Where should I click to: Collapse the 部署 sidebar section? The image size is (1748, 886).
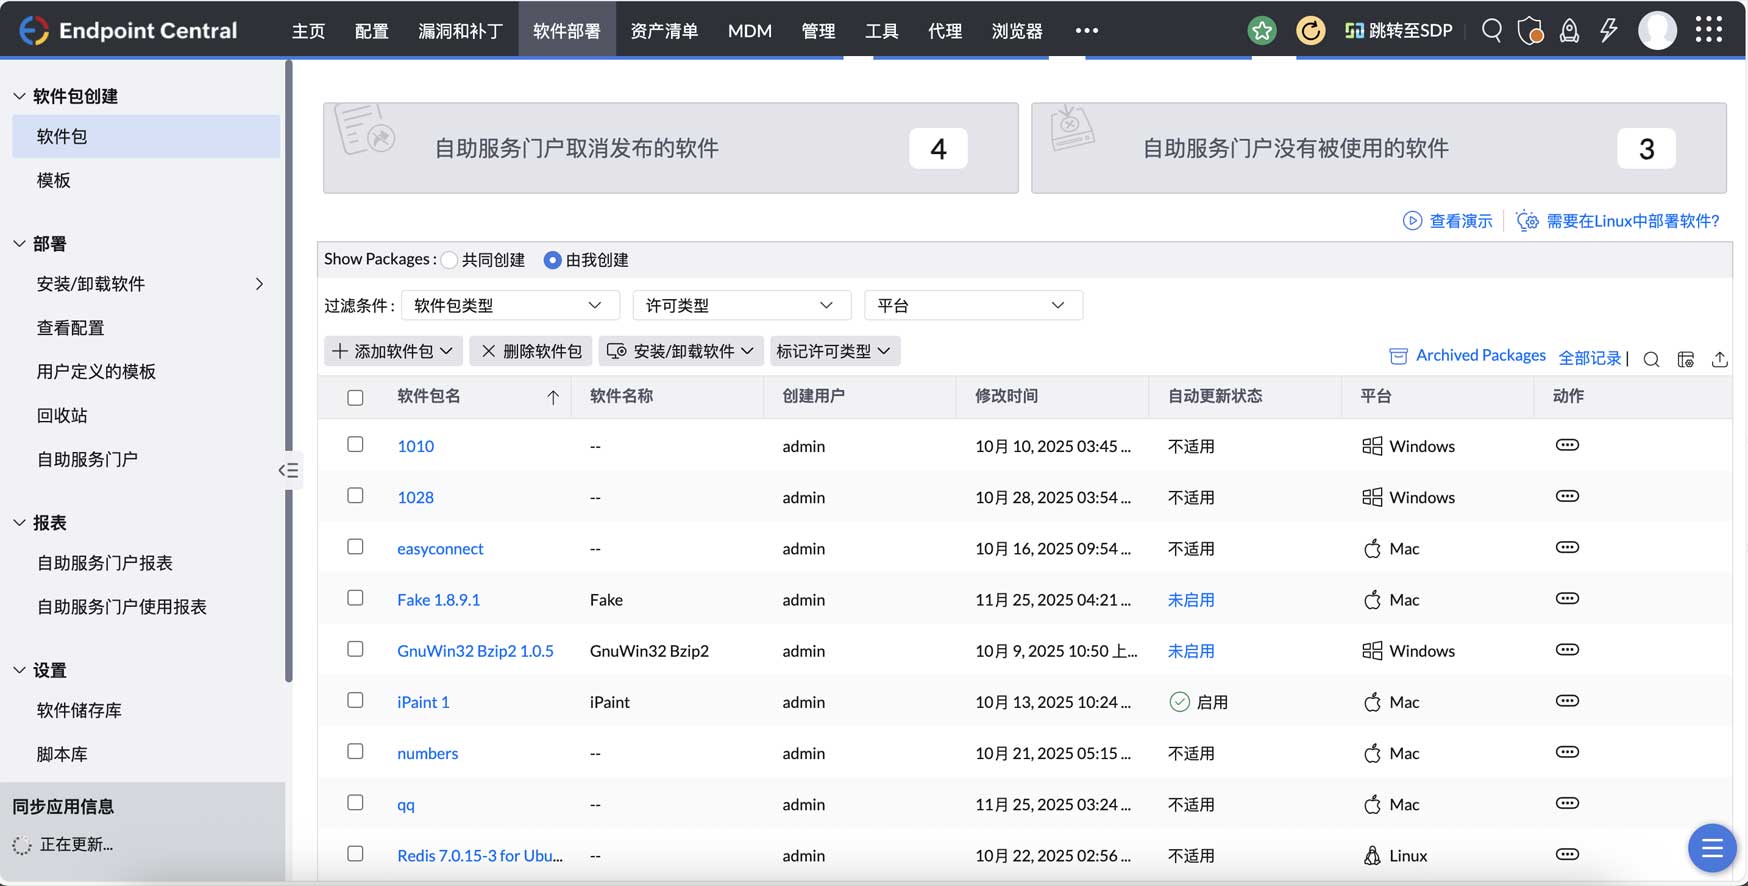pyautogui.click(x=19, y=243)
